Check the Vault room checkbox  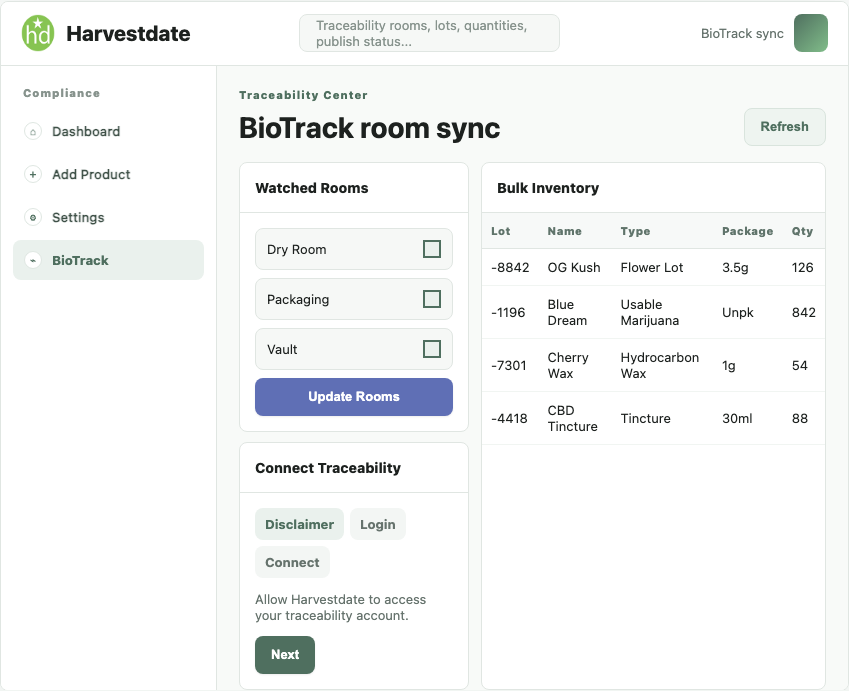(x=432, y=349)
